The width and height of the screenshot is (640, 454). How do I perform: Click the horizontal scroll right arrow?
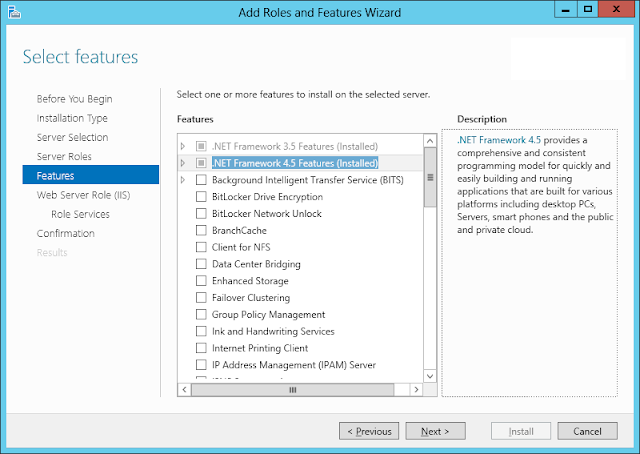[416, 389]
